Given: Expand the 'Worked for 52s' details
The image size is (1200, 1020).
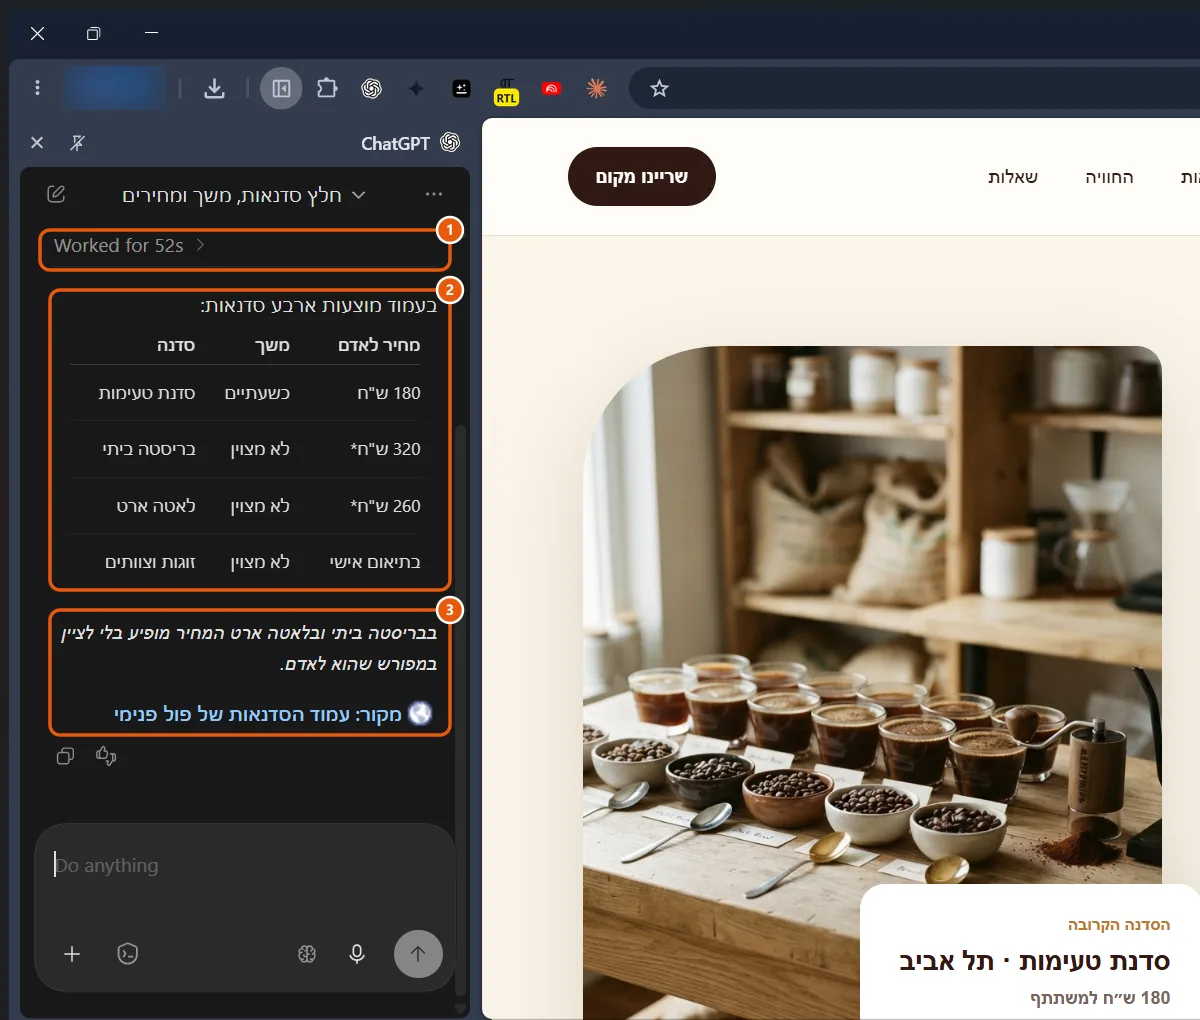Looking at the screenshot, I should click(x=129, y=245).
